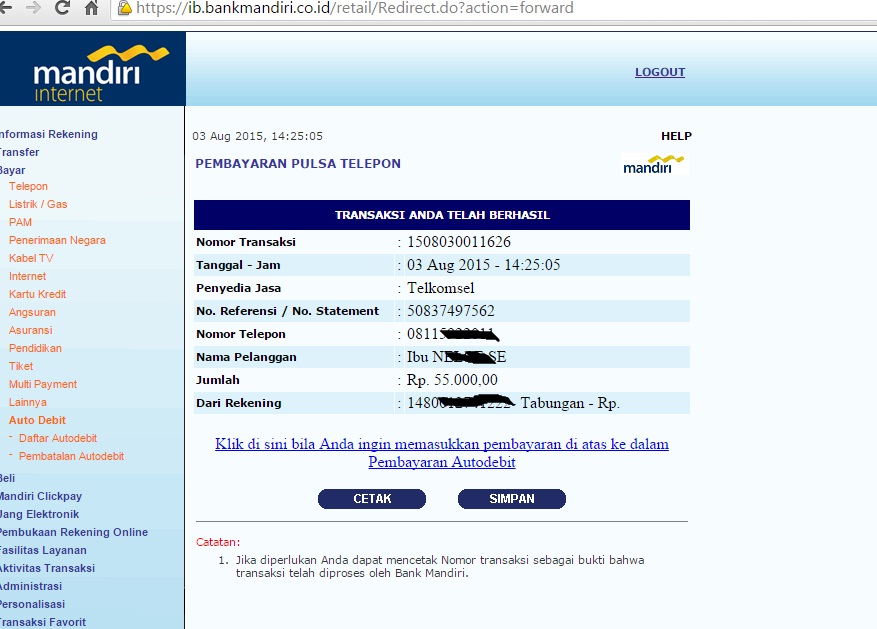
Task: Open the Angsuran payment option
Action: [x=32, y=312]
